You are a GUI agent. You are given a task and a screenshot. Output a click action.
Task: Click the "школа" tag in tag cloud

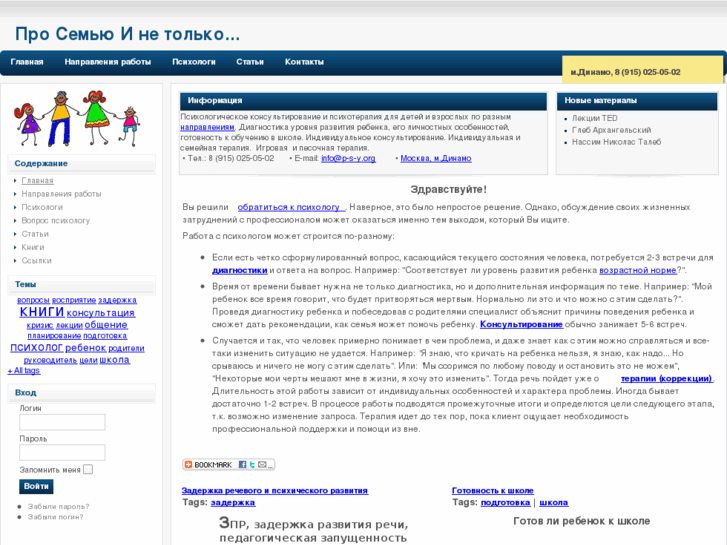115,359
